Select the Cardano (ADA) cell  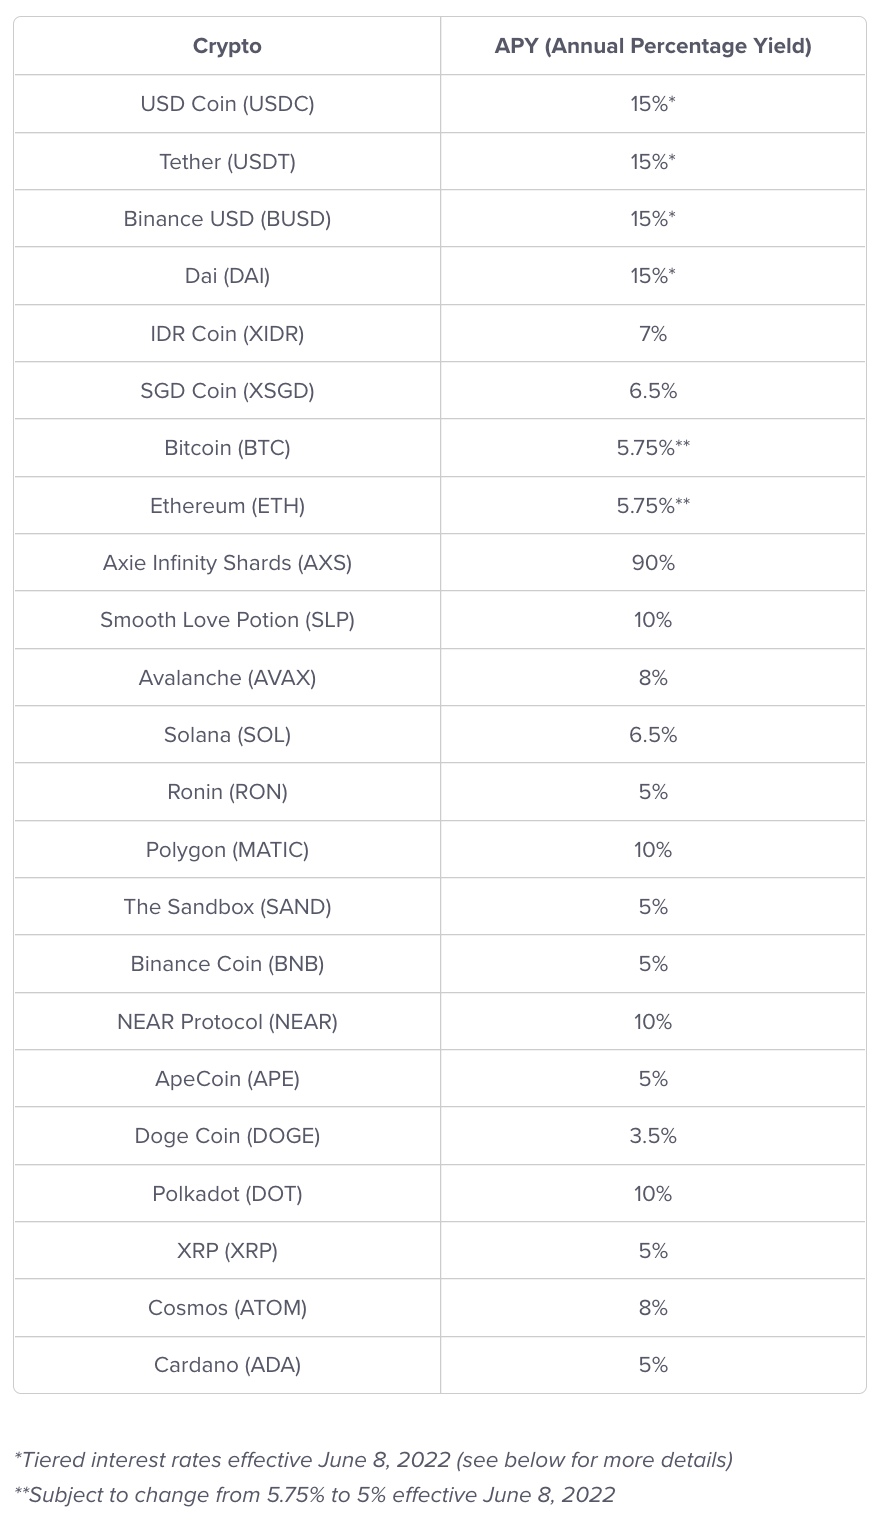(227, 1365)
